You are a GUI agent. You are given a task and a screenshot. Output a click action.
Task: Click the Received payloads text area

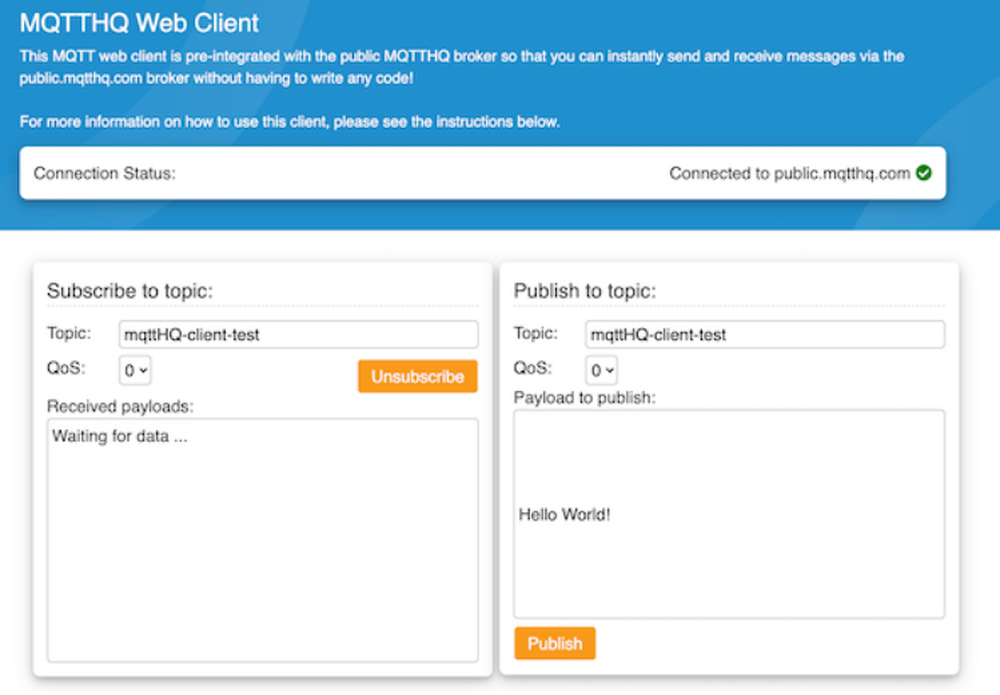point(262,540)
